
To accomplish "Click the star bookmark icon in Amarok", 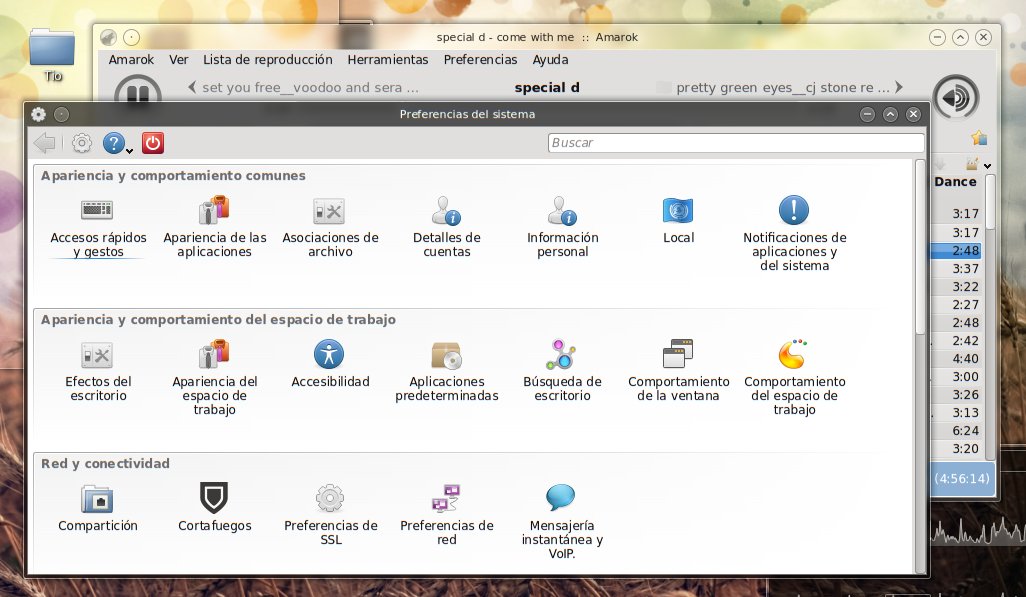I will coord(979,137).
